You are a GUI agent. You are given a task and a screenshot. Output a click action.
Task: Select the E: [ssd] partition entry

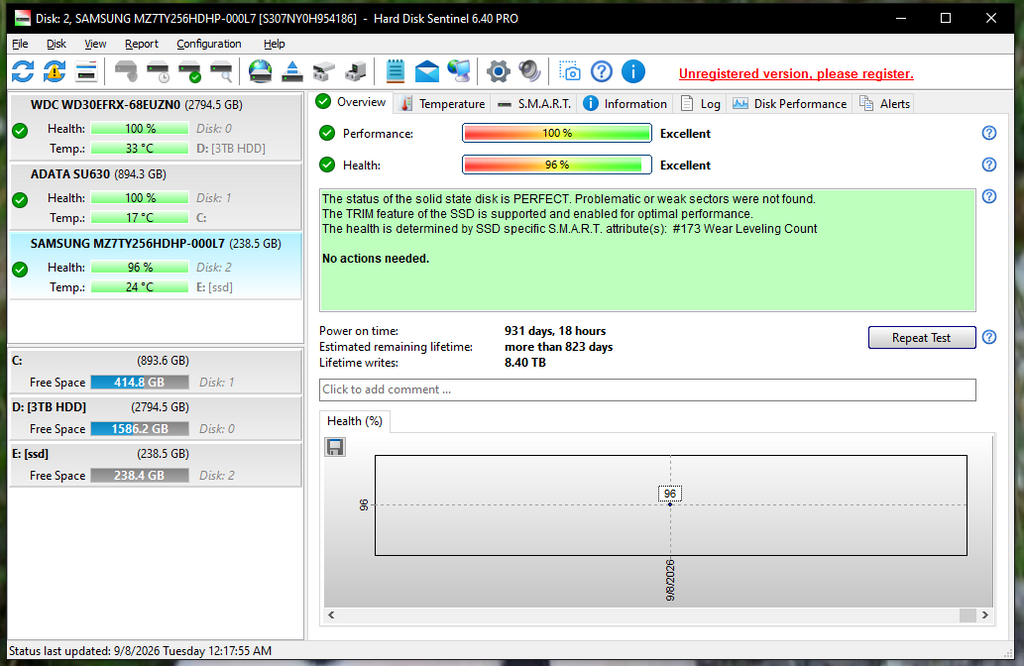click(x=155, y=464)
